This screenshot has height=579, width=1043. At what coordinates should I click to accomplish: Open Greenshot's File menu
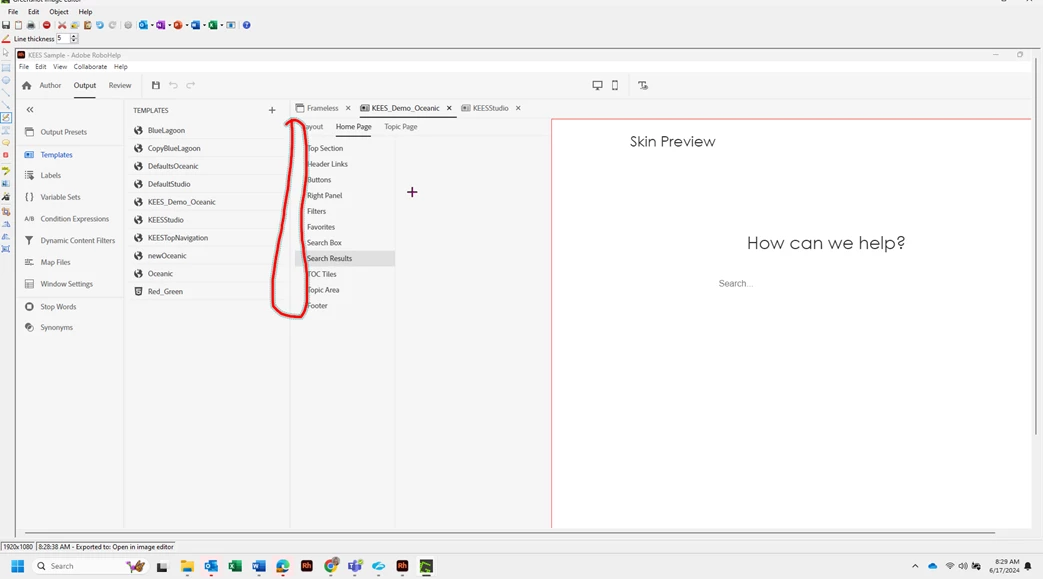tap(13, 12)
